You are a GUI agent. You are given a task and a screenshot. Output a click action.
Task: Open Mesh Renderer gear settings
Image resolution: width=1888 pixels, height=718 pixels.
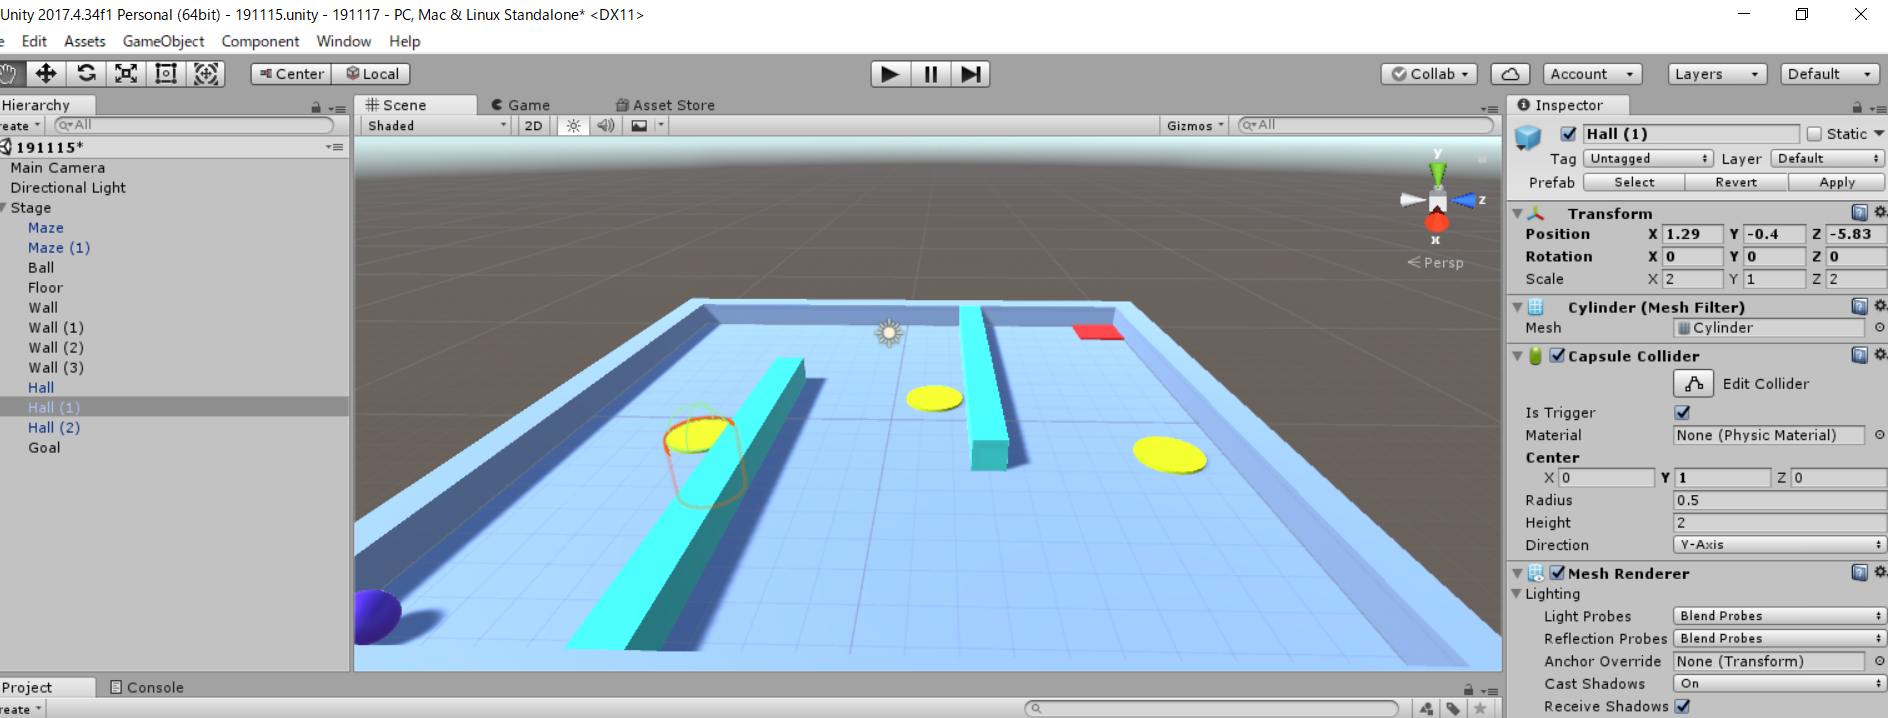pyautogui.click(x=1880, y=572)
